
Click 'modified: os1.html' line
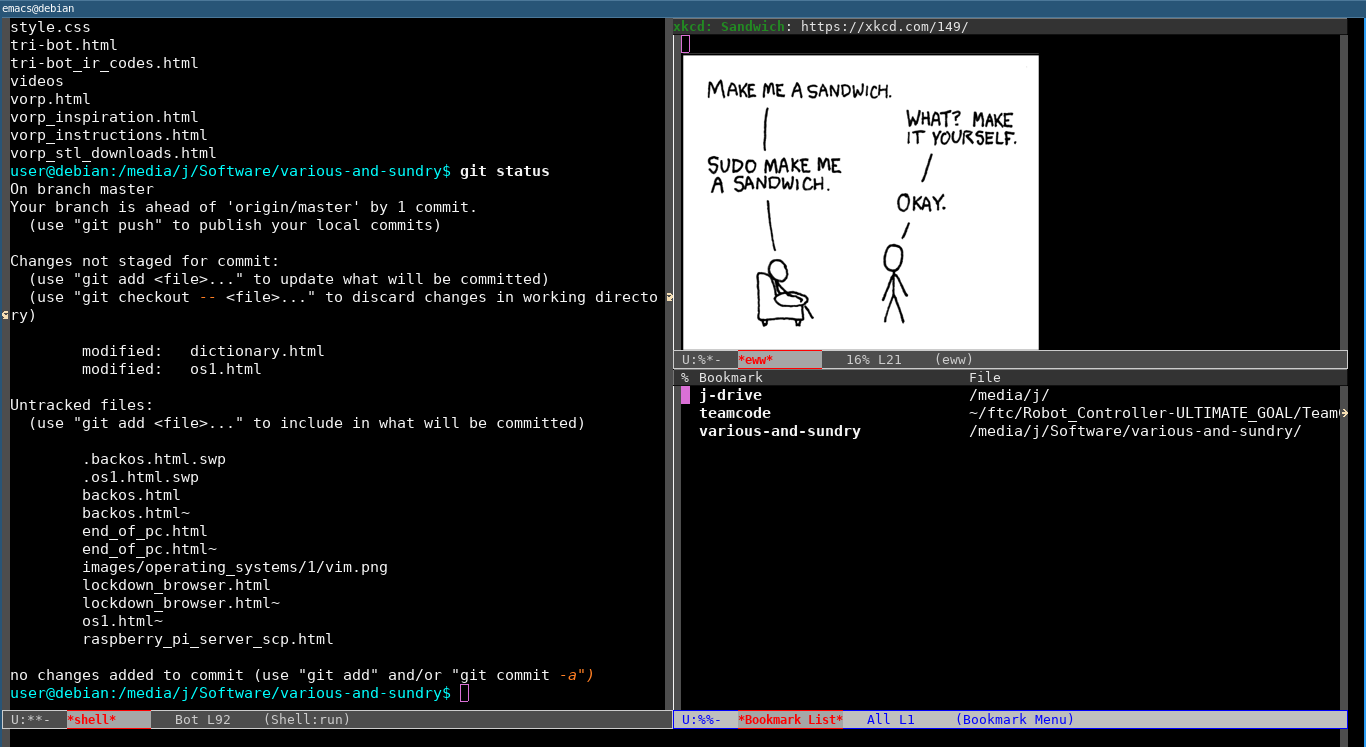(x=172, y=369)
